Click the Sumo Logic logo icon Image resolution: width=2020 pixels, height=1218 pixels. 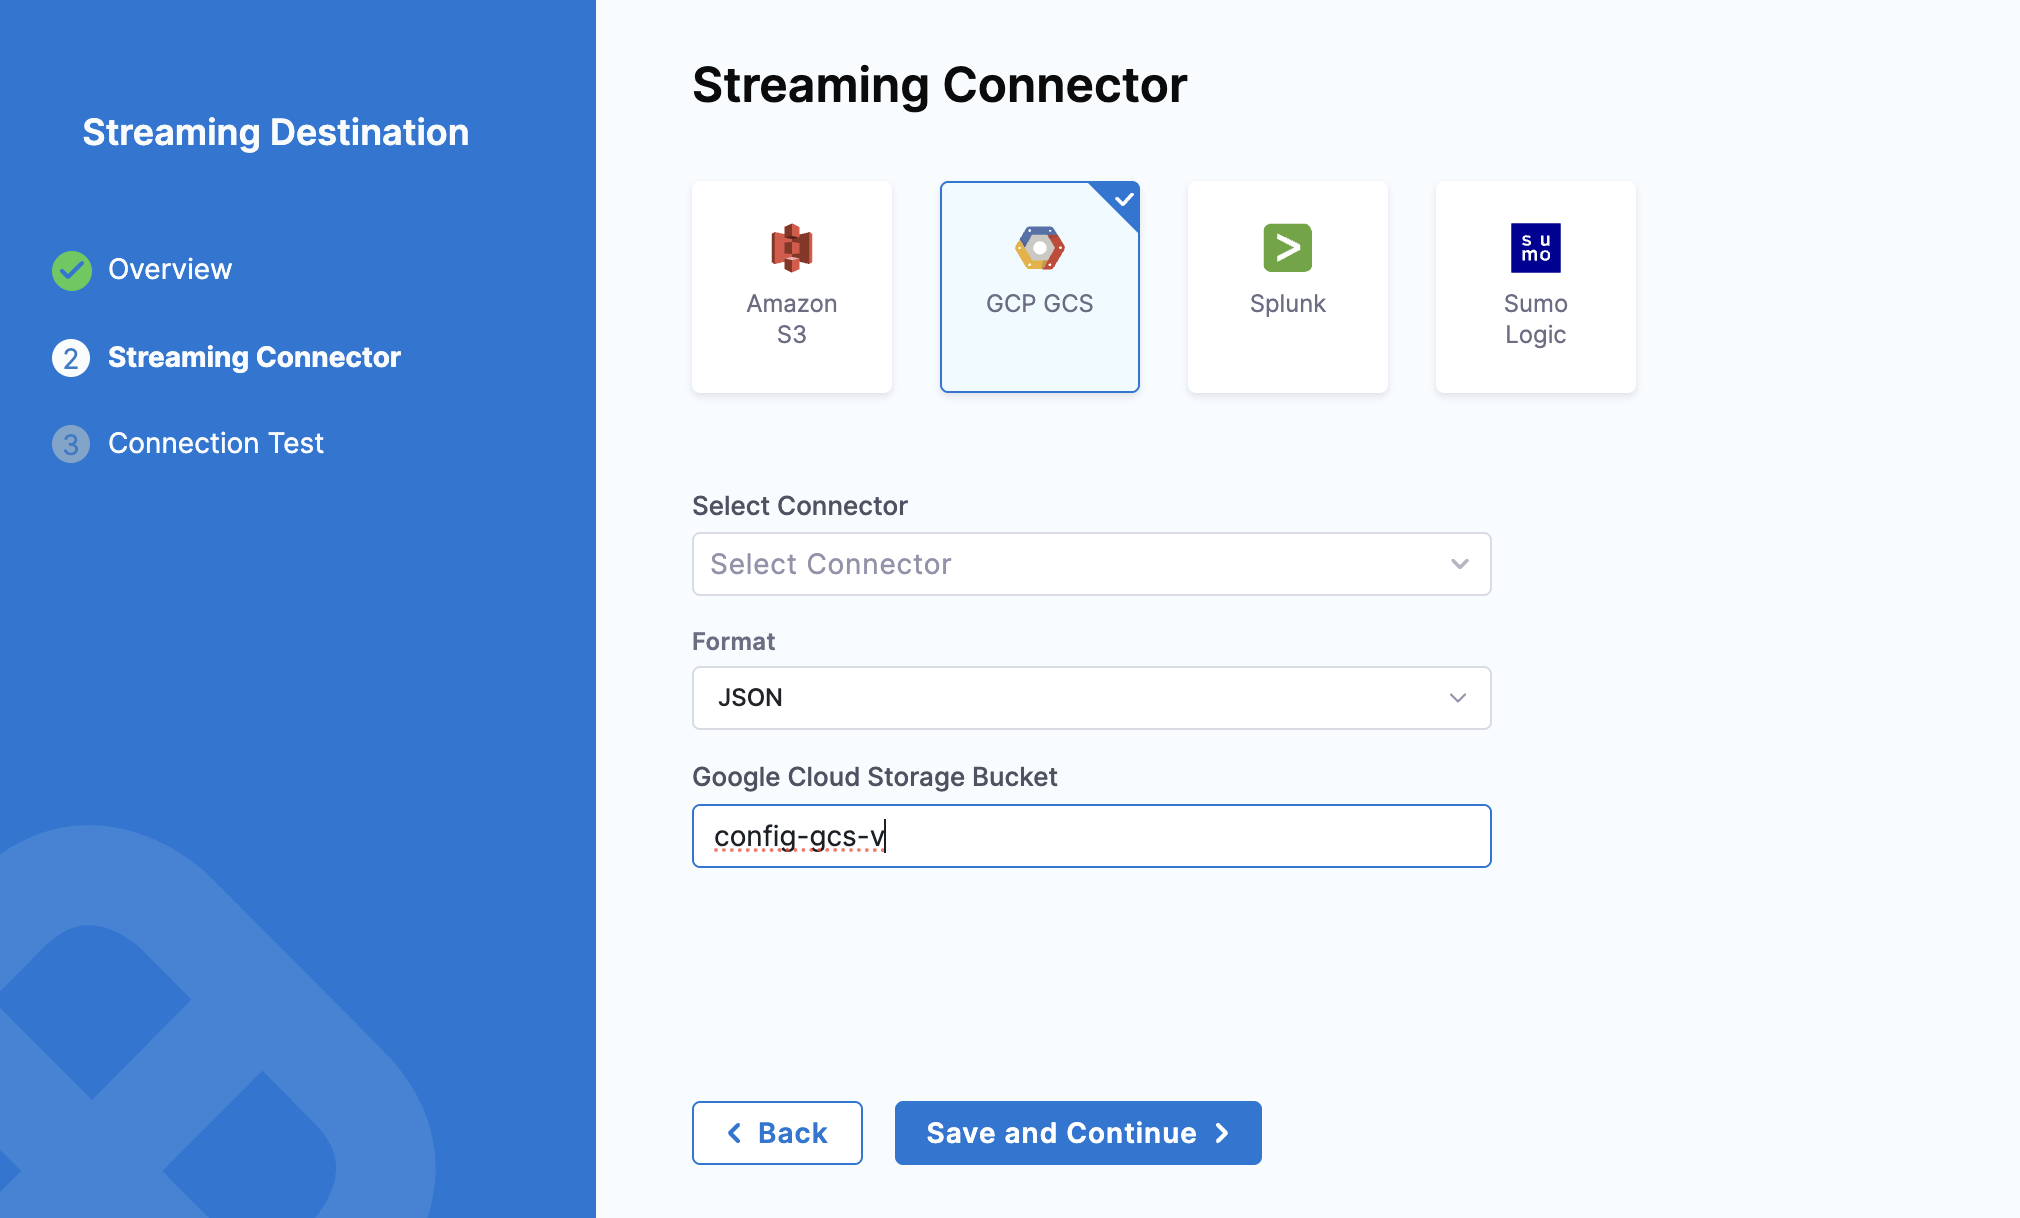[1535, 248]
